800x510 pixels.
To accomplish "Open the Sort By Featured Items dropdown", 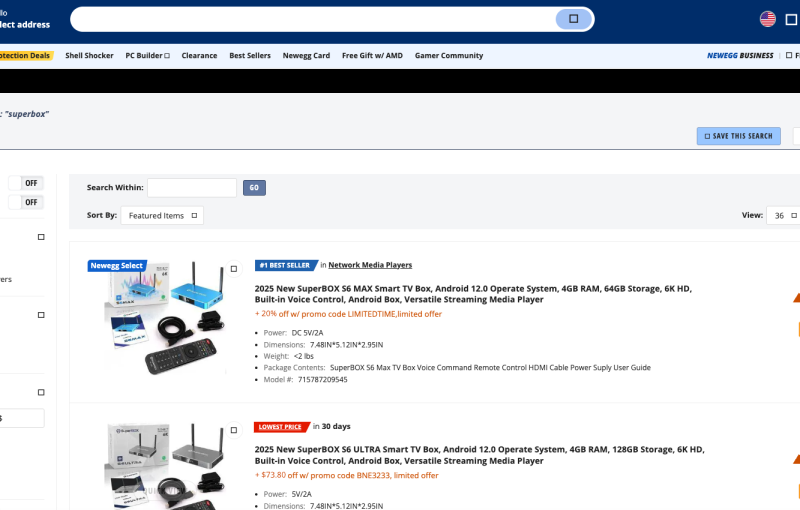I will (x=165, y=215).
